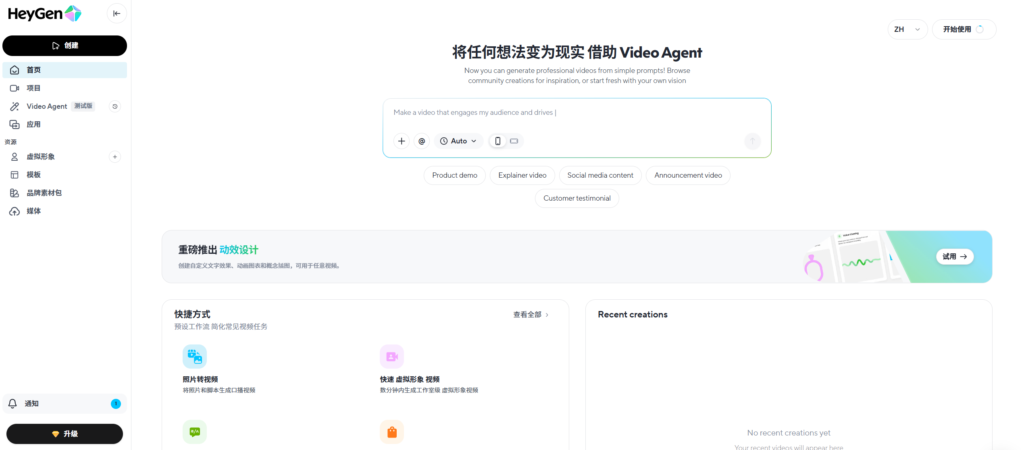Open the Auto duration dropdown

pyautogui.click(x=459, y=141)
